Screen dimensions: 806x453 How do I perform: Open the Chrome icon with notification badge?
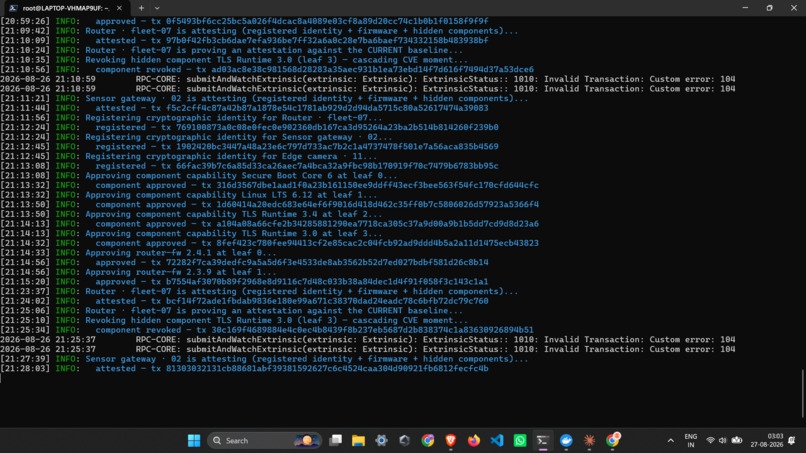612,441
